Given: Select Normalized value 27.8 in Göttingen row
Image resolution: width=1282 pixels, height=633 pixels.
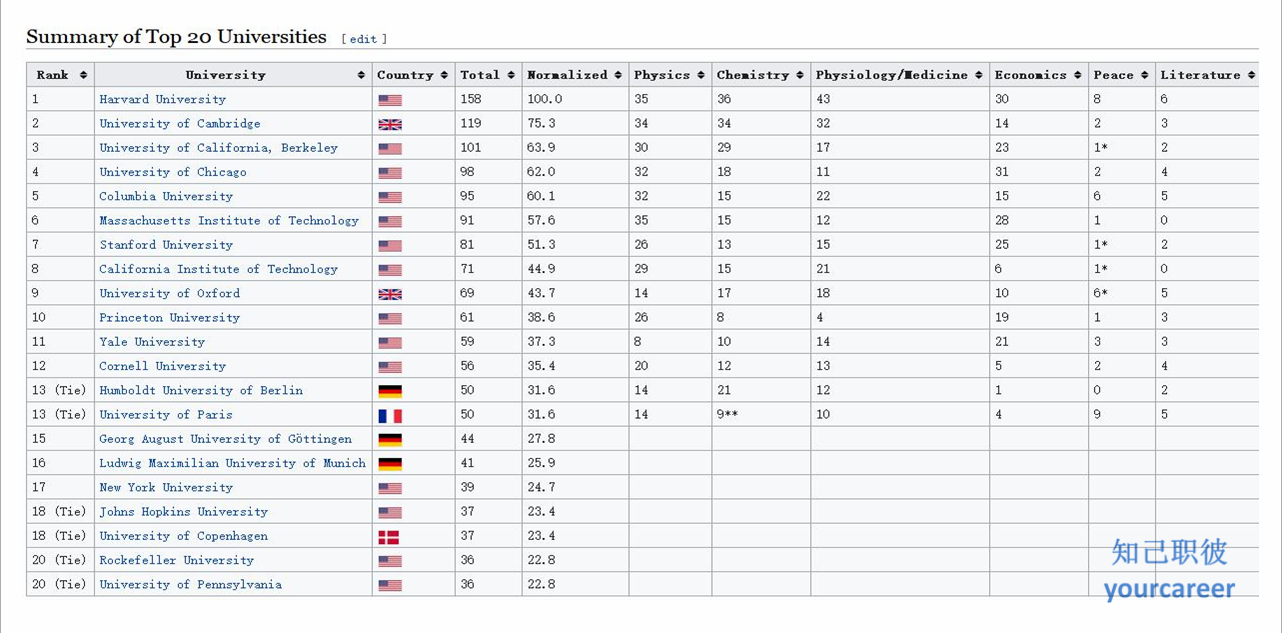Looking at the screenshot, I should pos(541,438).
